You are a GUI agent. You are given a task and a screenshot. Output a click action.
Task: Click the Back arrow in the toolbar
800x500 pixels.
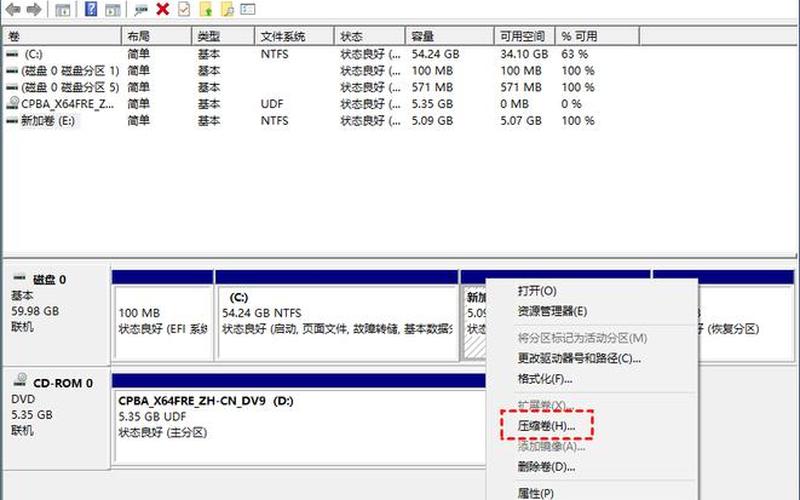[13, 9]
